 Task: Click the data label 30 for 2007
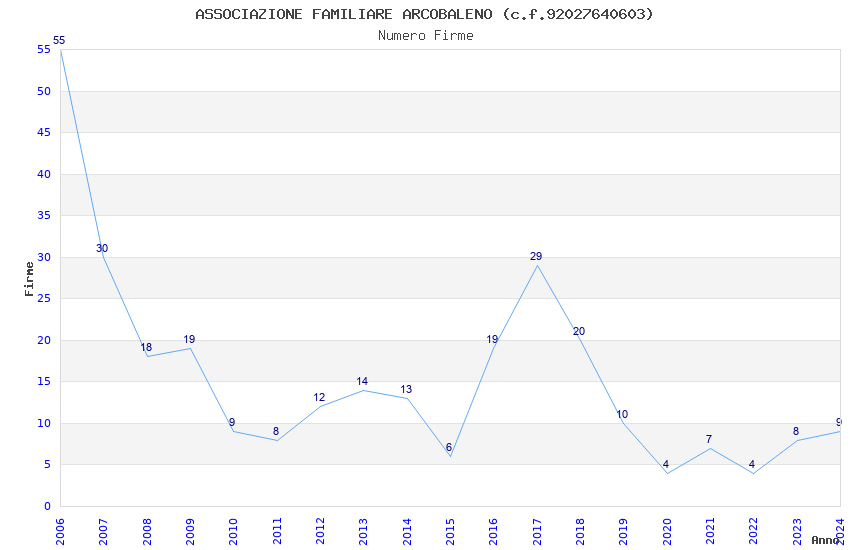(x=102, y=248)
